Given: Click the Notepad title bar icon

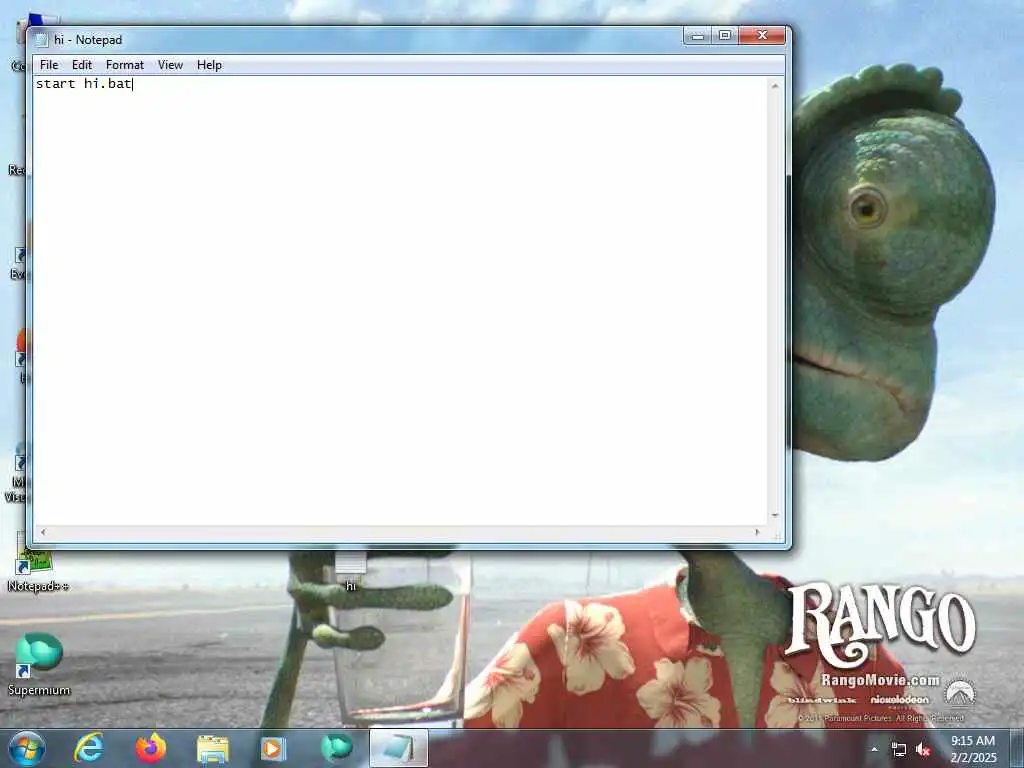Looking at the screenshot, I should (x=42, y=40).
